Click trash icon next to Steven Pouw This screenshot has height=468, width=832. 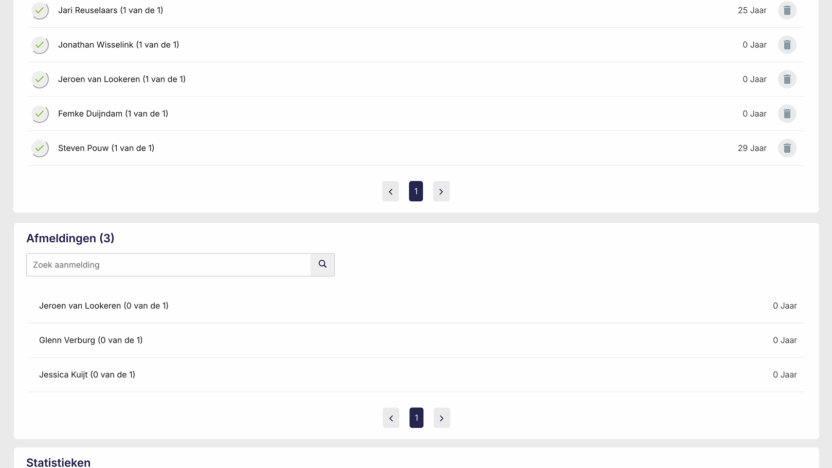tap(787, 148)
